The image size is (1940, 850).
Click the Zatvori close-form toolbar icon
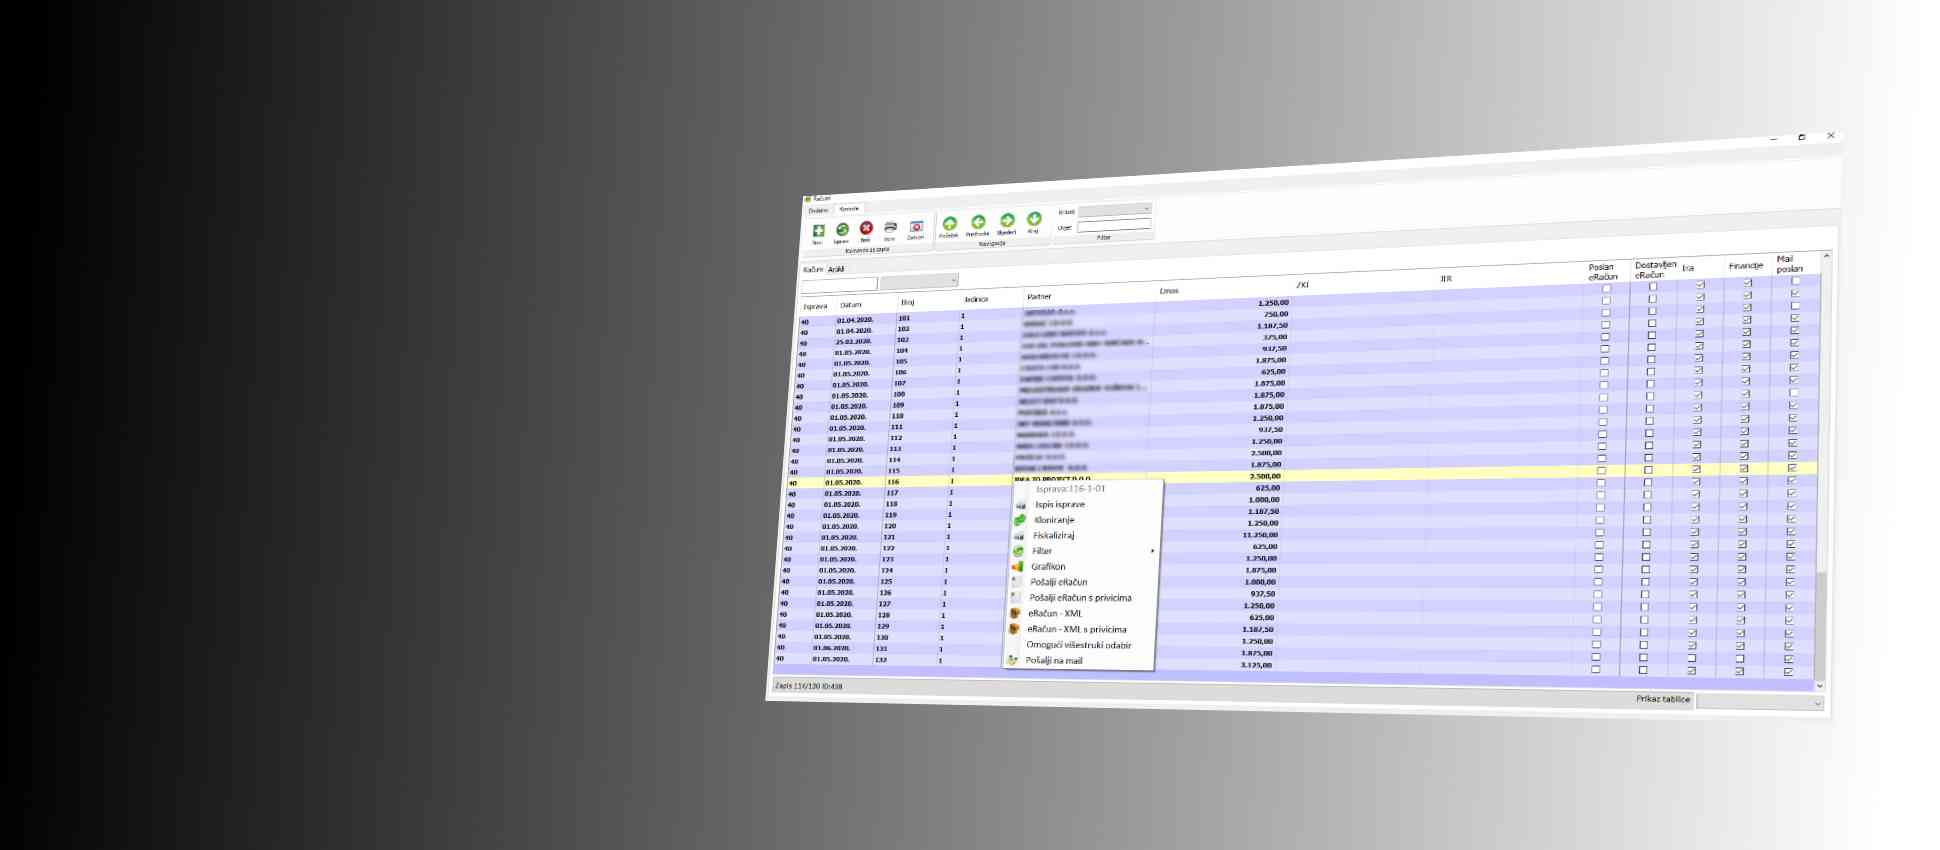(916, 226)
